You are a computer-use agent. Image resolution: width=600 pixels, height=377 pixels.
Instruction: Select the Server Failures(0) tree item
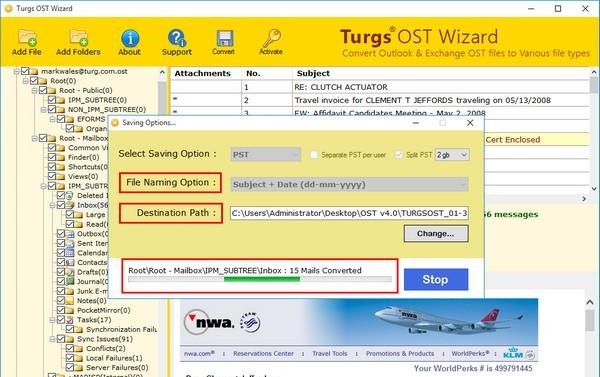point(117,368)
